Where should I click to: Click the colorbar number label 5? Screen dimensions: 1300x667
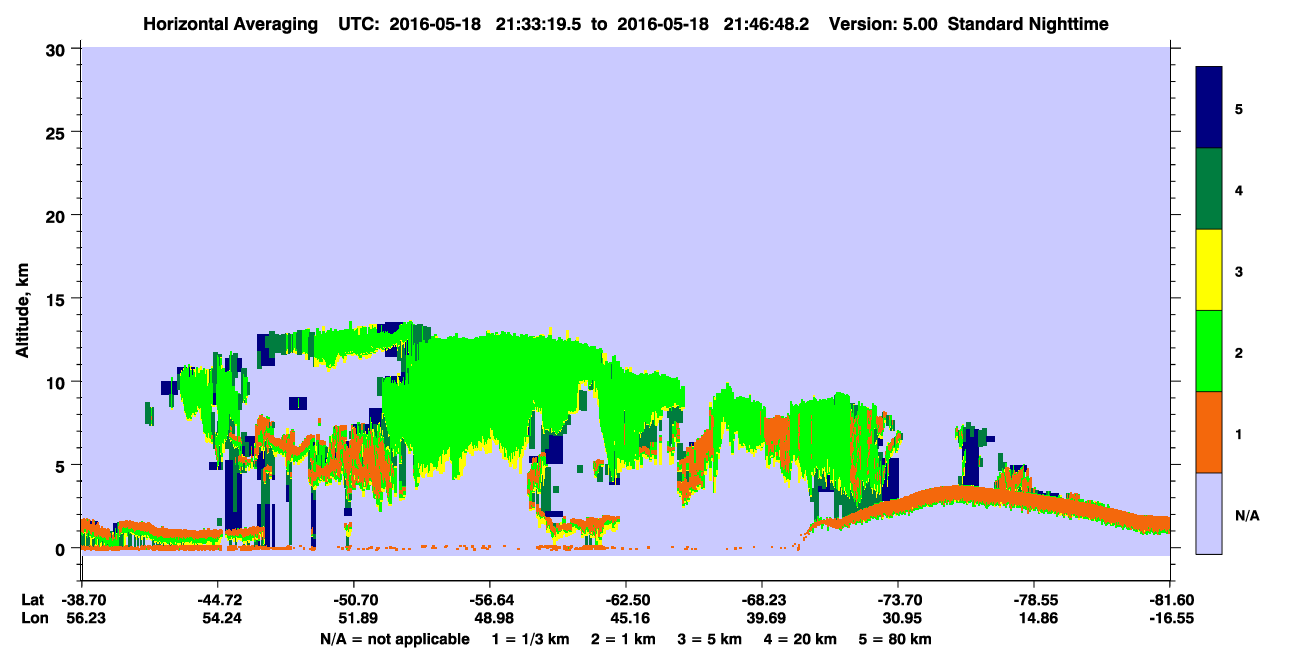point(1239,108)
